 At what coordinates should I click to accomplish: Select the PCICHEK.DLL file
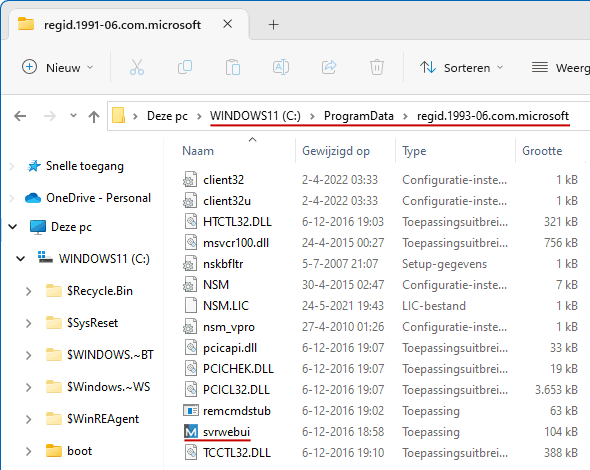[x=238, y=369]
